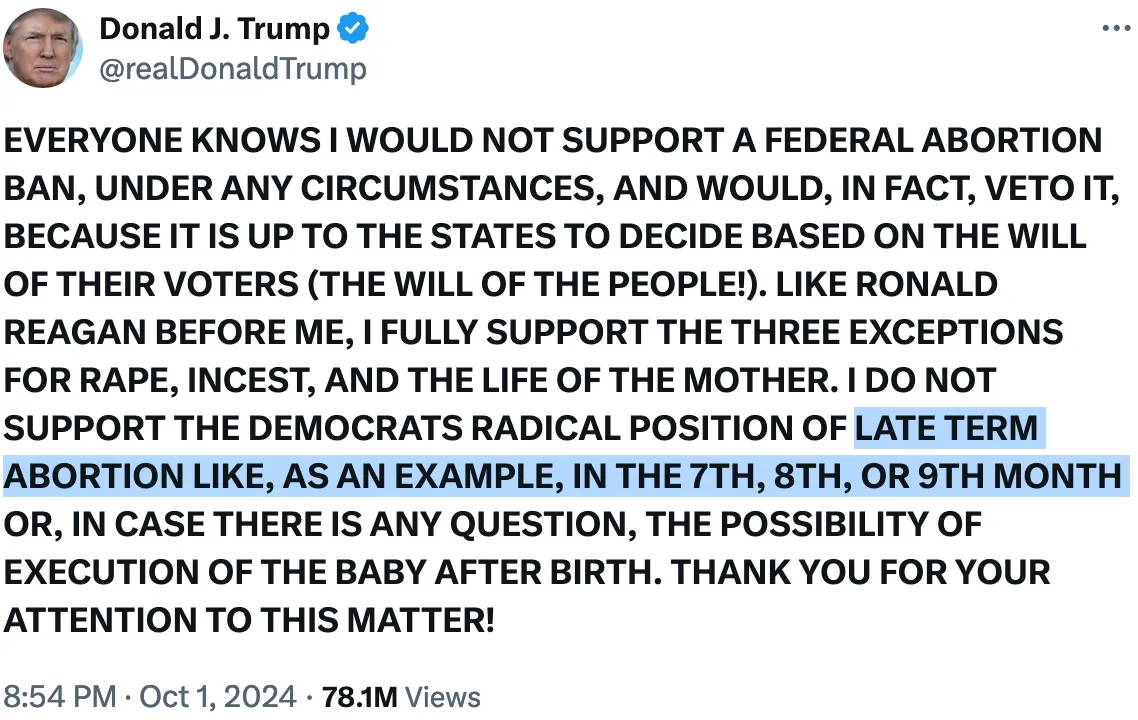Screen dimensions: 1138x720
Task: Open Donald J. Trump's profile picture
Action: (44, 48)
